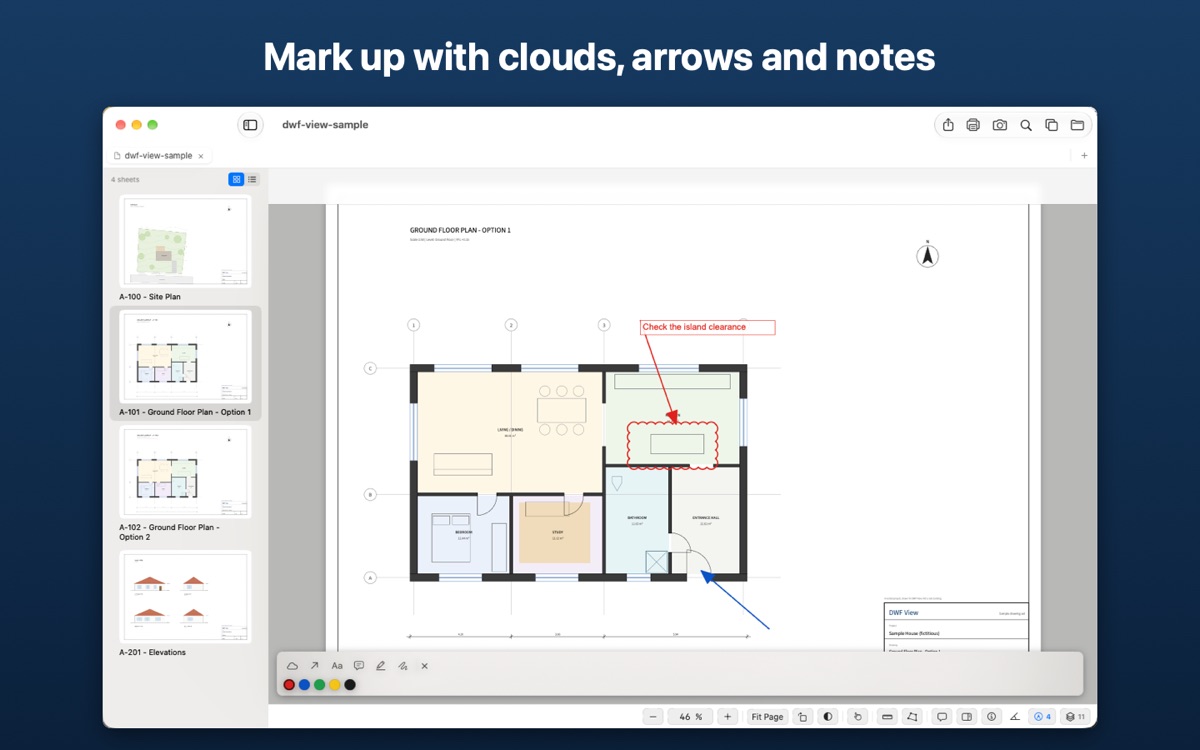This screenshot has width=1200, height=750.
Task: Select the angle measure tool
Action: [1015, 717]
